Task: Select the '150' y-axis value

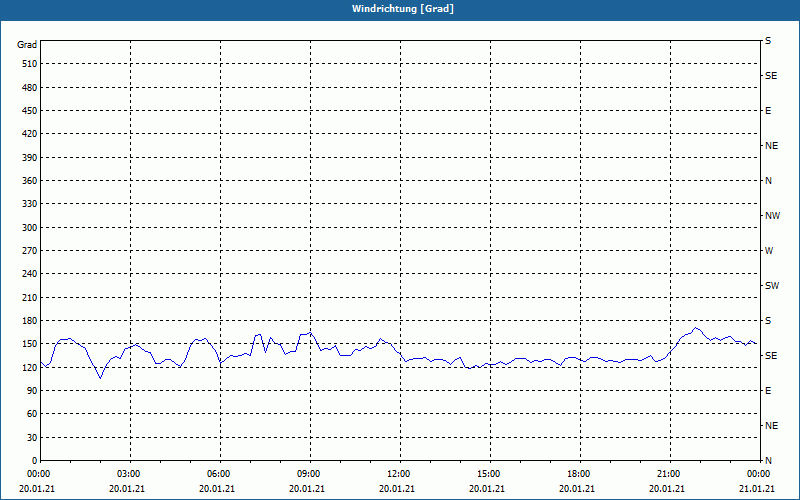Action: coord(30,344)
